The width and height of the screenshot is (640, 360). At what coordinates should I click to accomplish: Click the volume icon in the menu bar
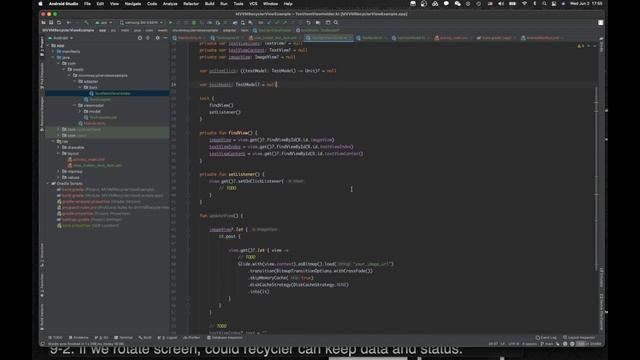pos(501,4)
